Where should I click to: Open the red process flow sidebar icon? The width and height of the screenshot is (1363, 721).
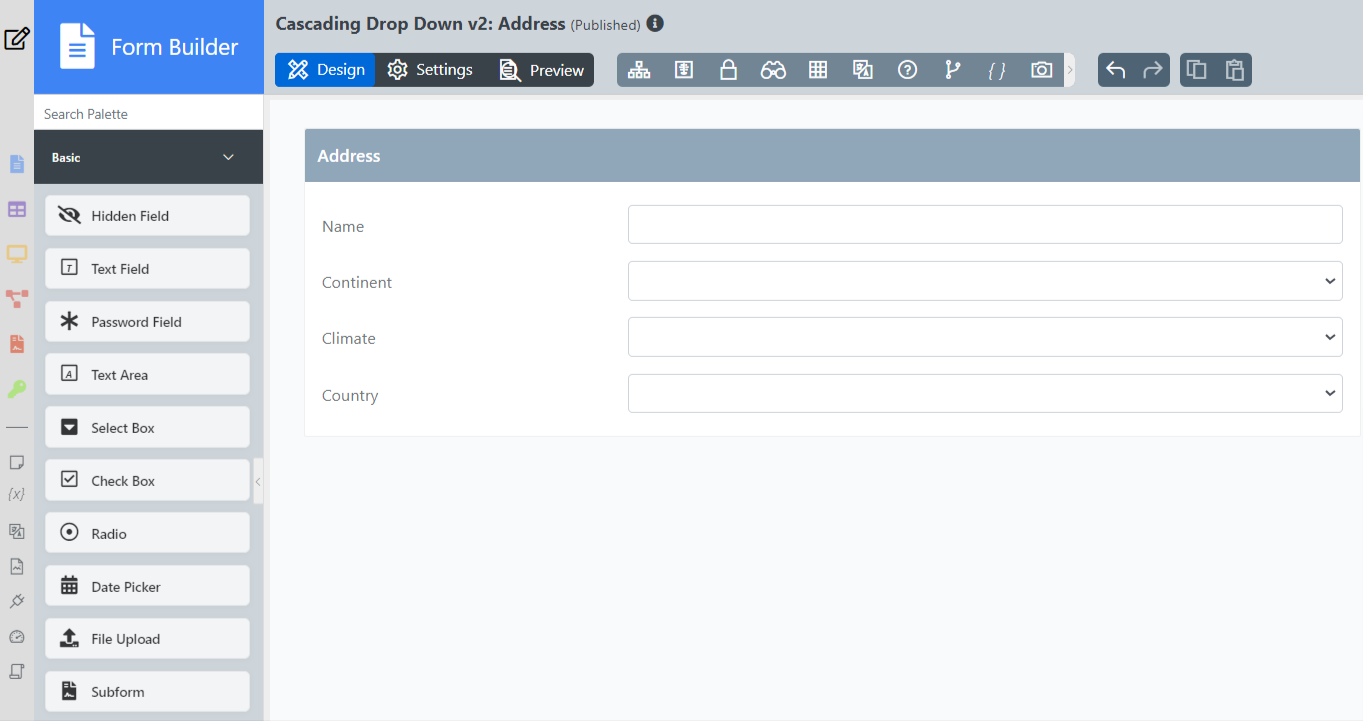(x=17, y=299)
